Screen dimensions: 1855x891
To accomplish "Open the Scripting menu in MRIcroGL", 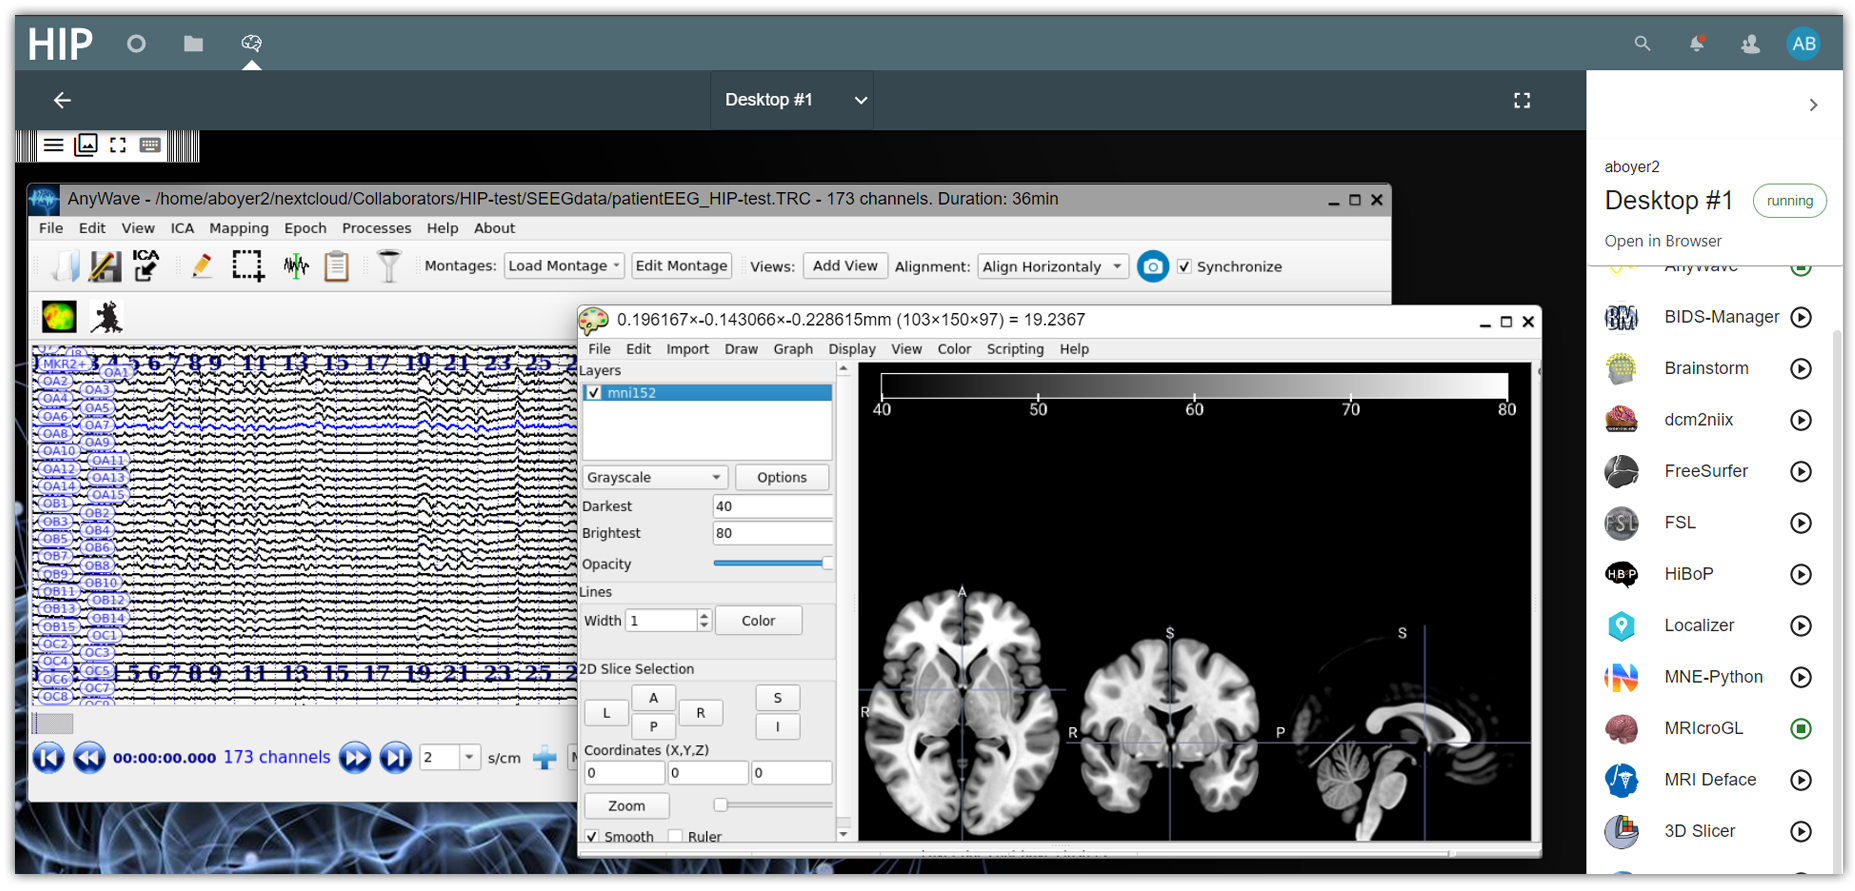I will click(1015, 349).
